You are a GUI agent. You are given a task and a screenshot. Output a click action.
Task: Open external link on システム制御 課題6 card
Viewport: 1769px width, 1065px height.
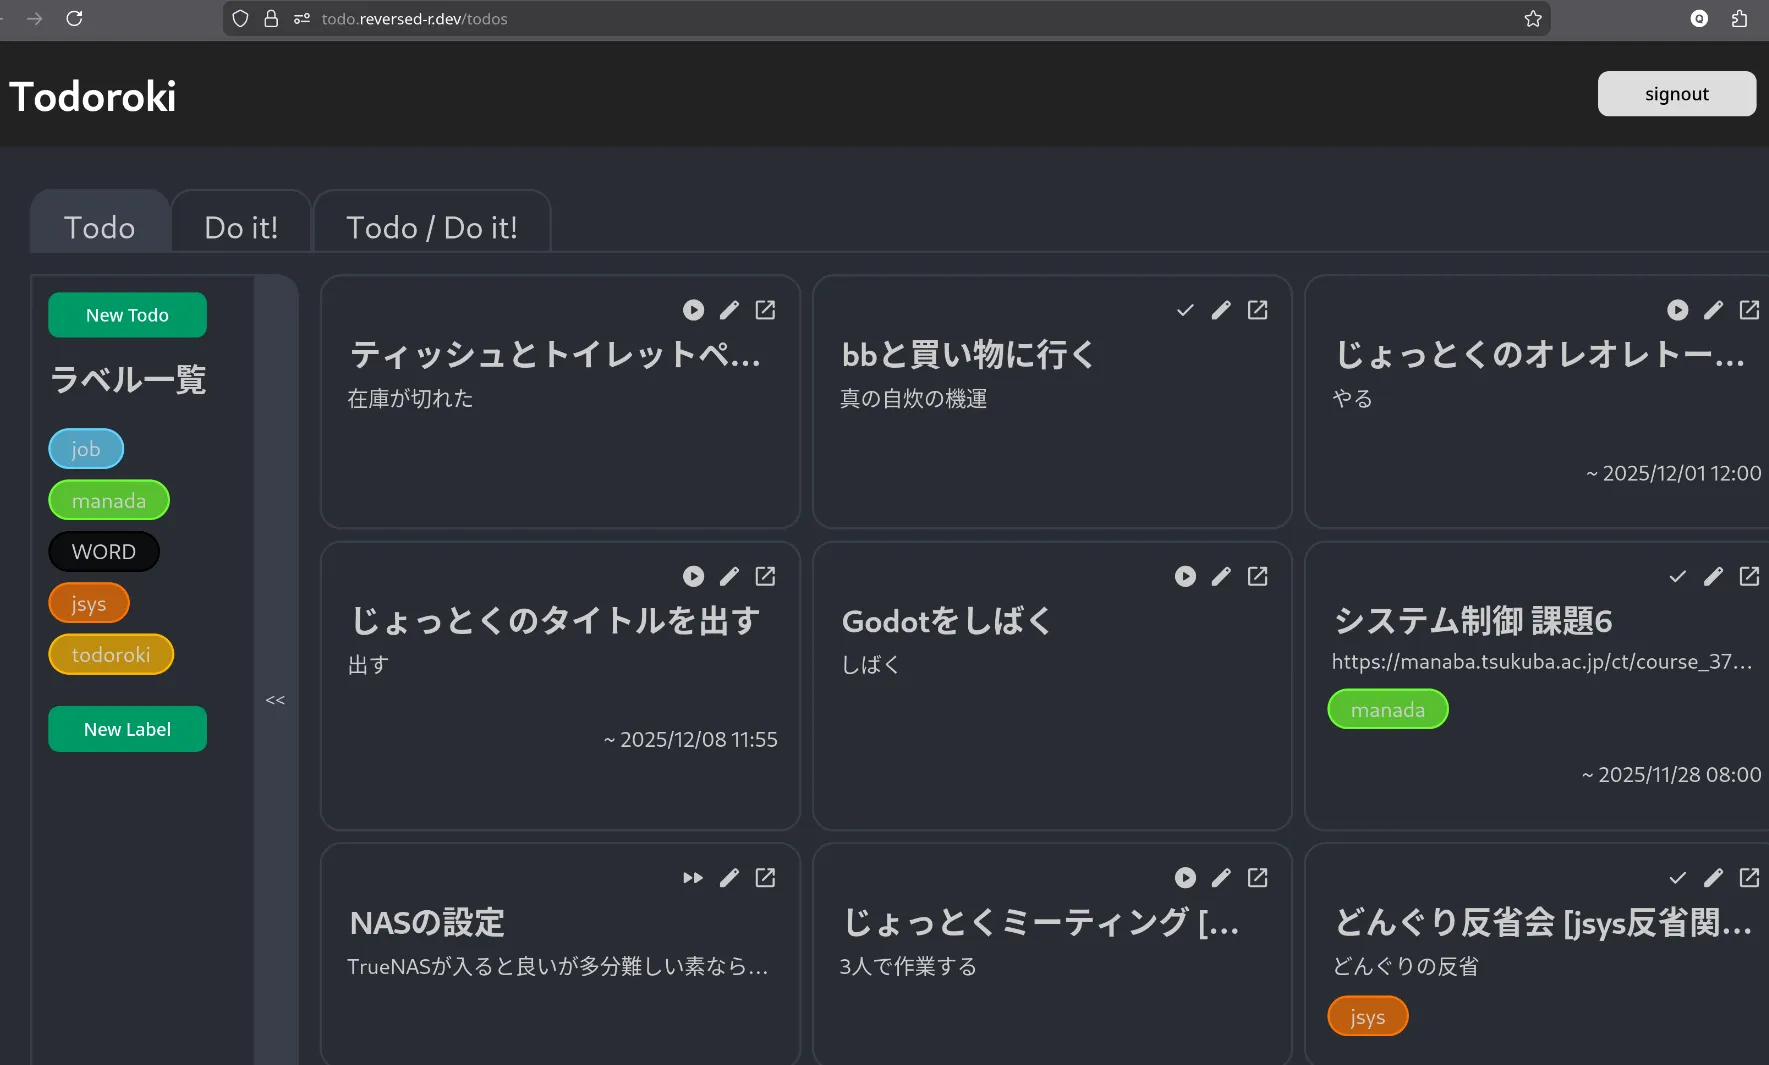[x=1749, y=576]
